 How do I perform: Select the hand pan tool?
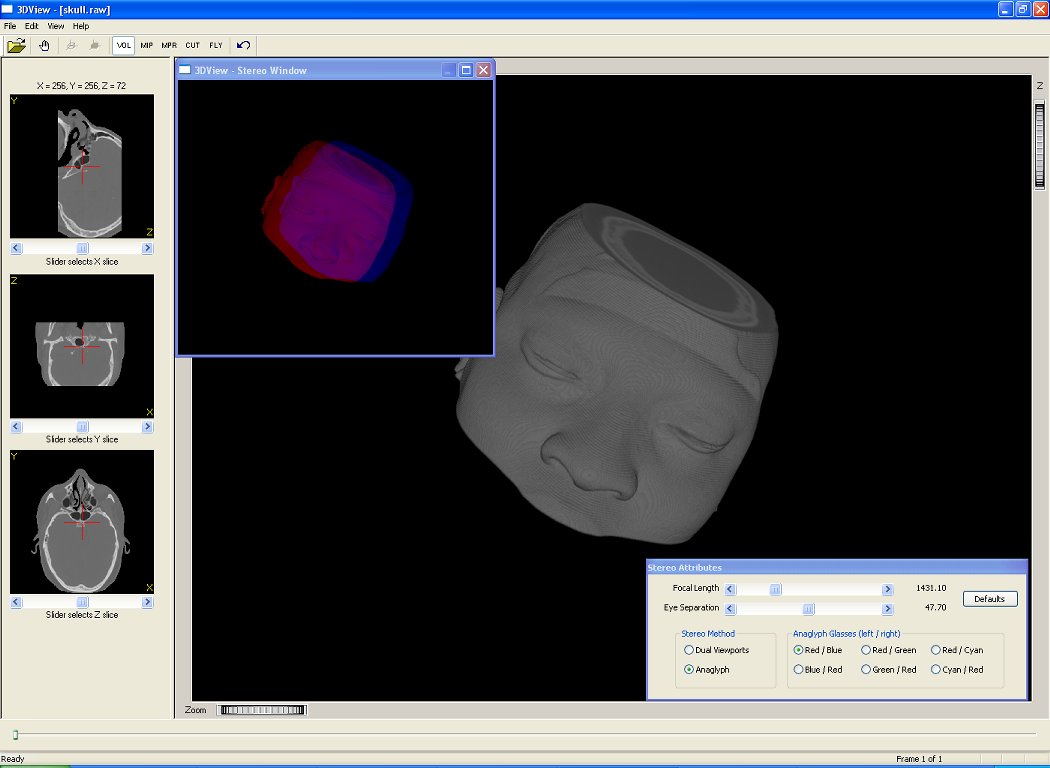pos(44,45)
